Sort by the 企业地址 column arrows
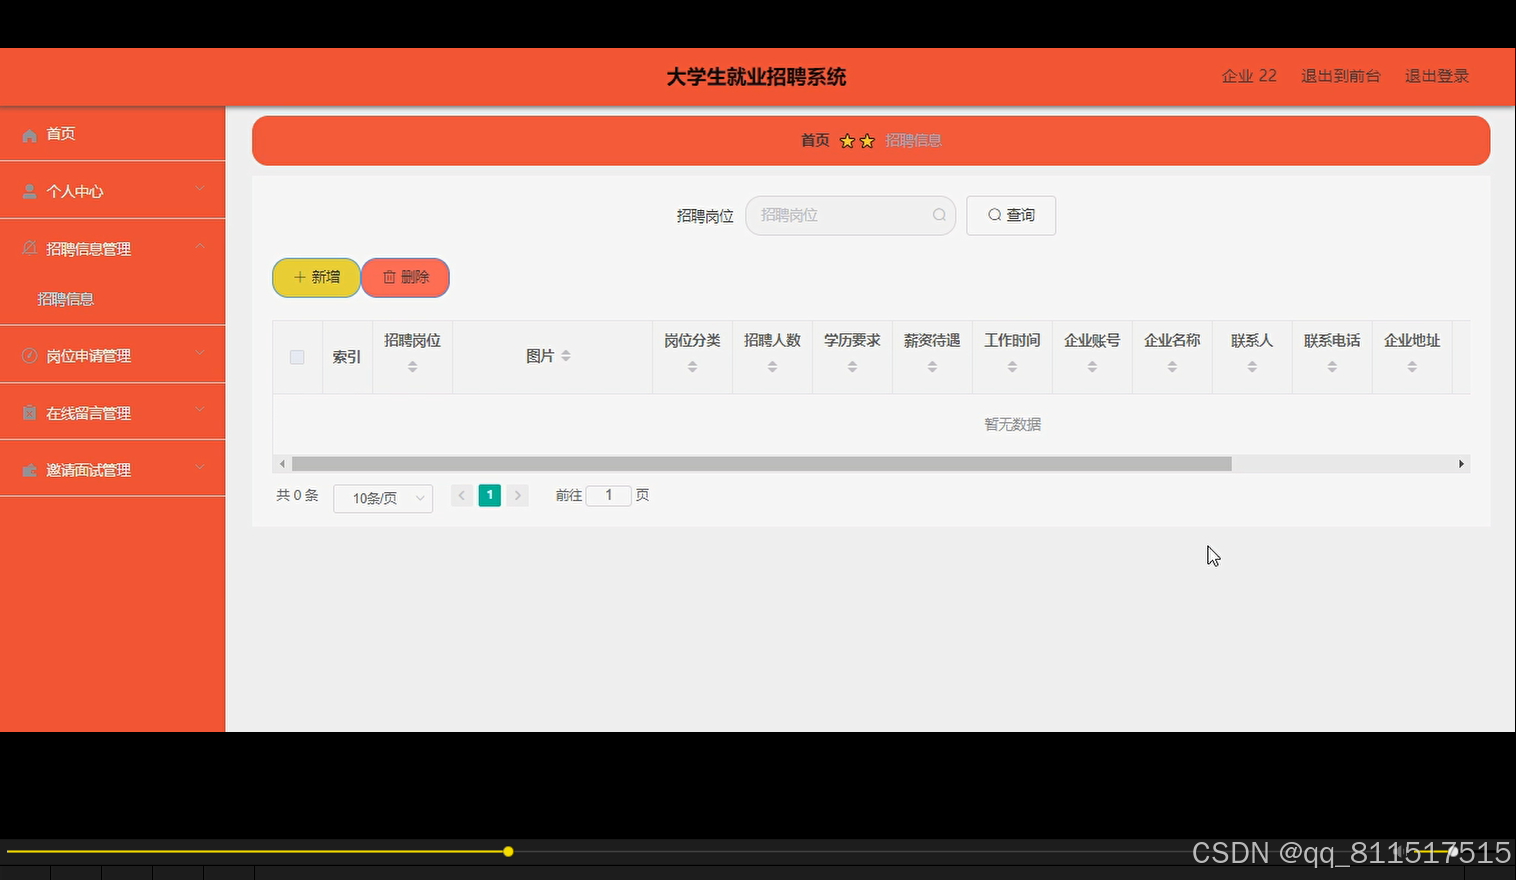Screen dimensions: 1516x880 click(x=1412, y=367)
